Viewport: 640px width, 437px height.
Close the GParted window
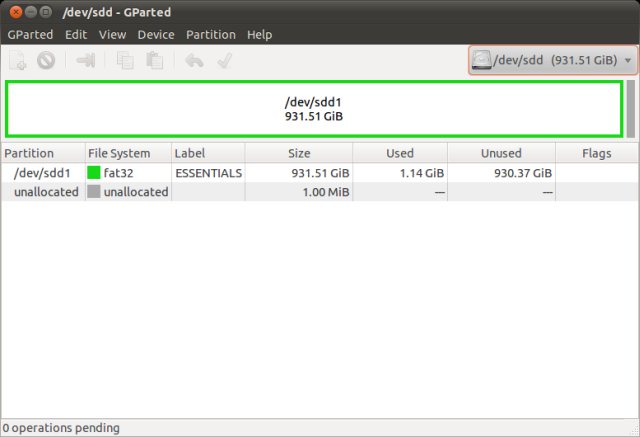click(x=16, y=12)
